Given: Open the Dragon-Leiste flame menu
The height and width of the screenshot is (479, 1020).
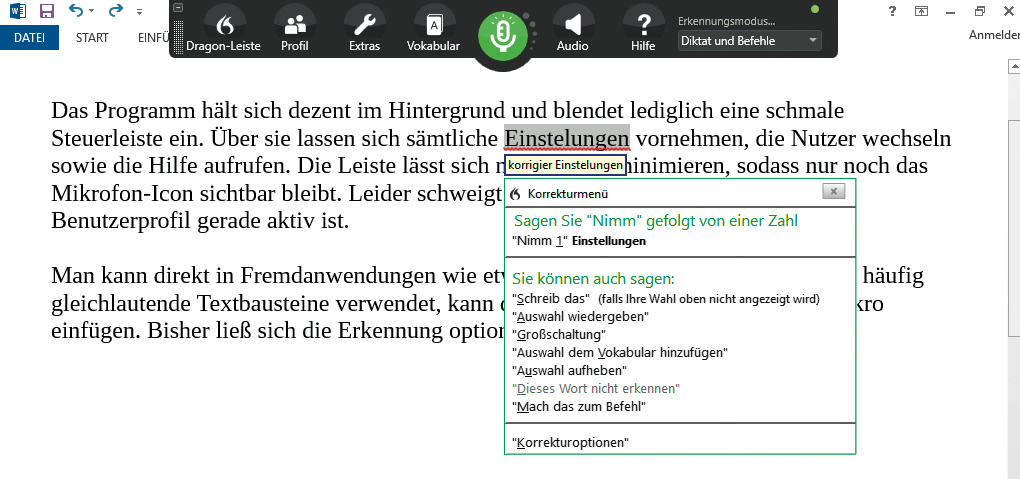Looking at the screenshot, I should point(224,30).
